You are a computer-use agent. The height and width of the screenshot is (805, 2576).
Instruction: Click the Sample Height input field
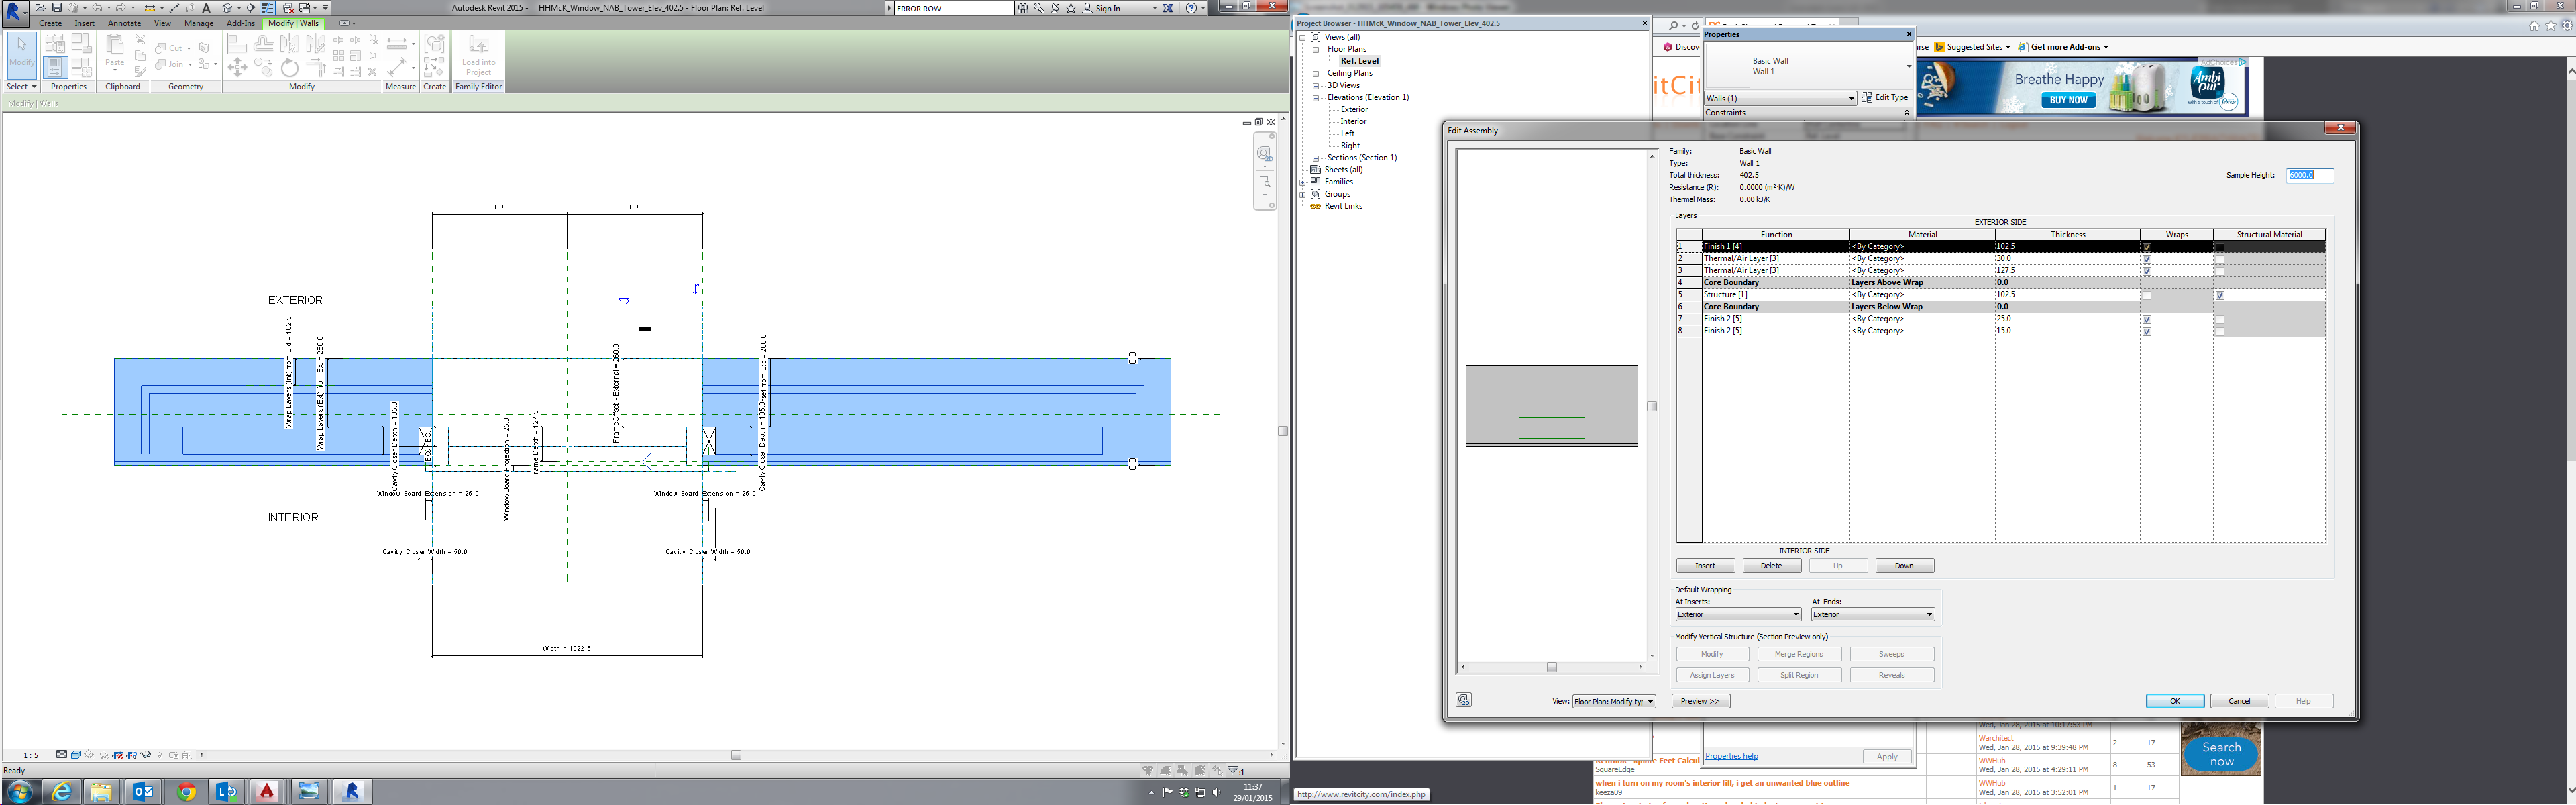coord(2309,175)
